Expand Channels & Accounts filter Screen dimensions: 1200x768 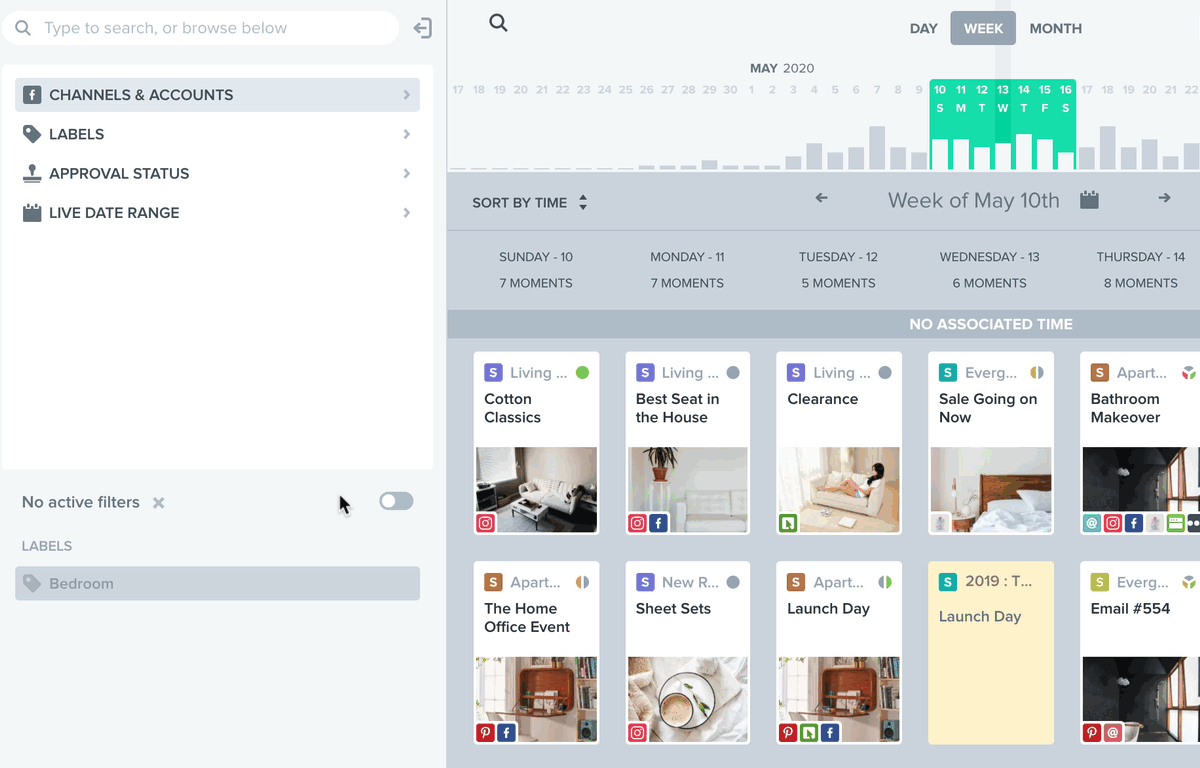[x=217, y=95]
